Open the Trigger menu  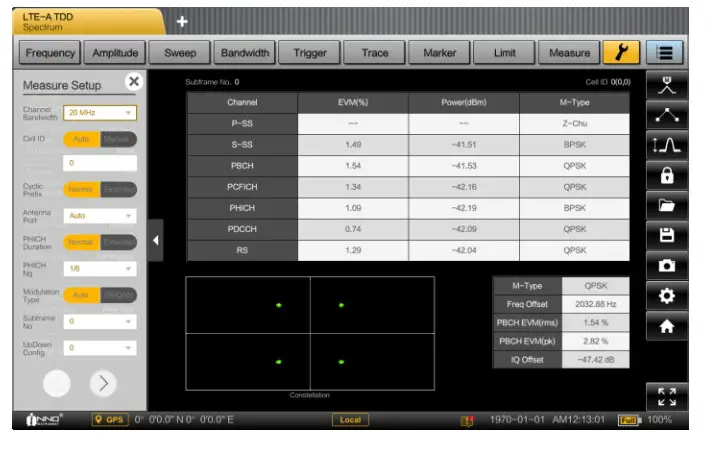[x=310, y=53]
